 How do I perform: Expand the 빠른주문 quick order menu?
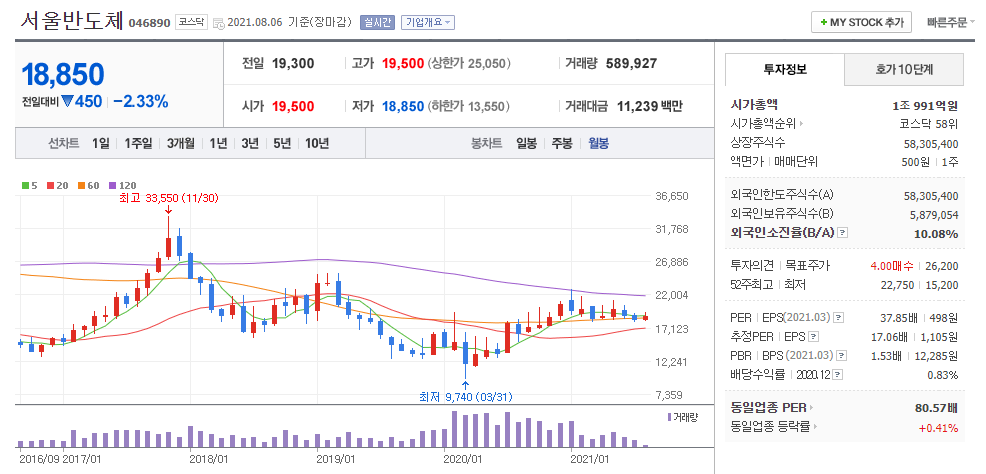(x=951, y=23)
